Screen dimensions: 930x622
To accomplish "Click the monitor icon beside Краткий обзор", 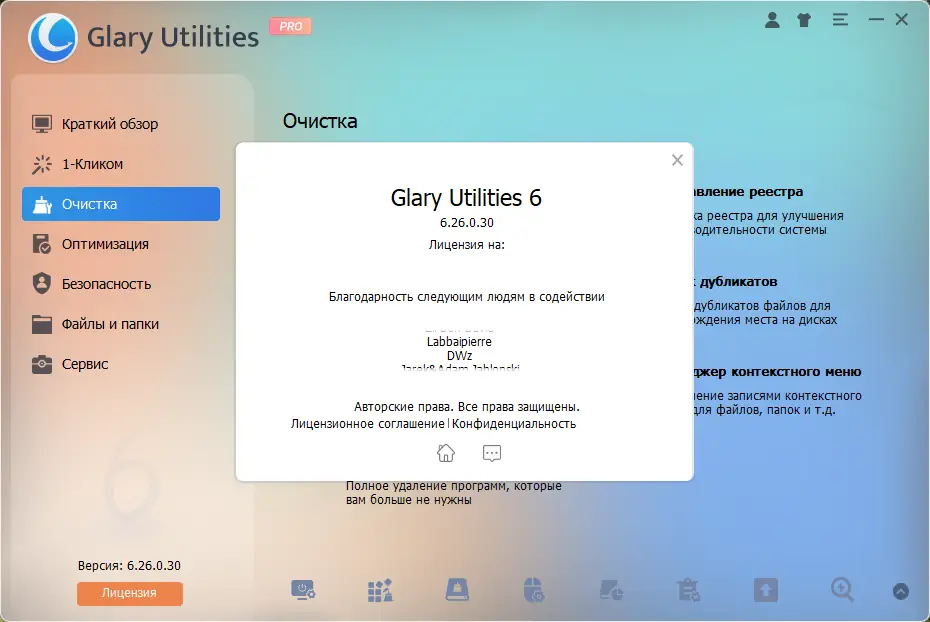I will tap(42, 124).
